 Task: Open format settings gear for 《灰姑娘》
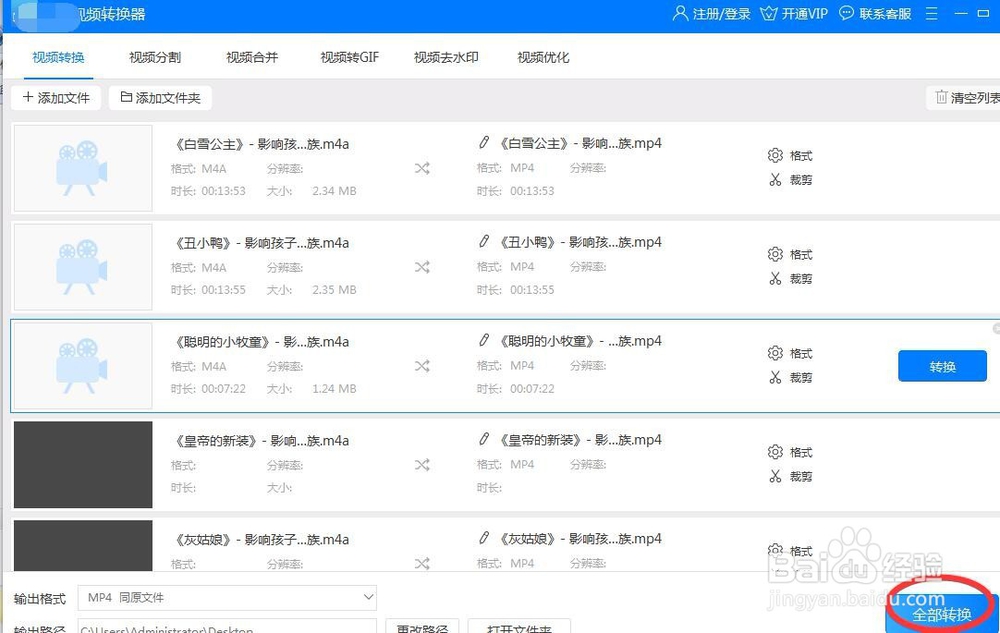pos(775,551)
